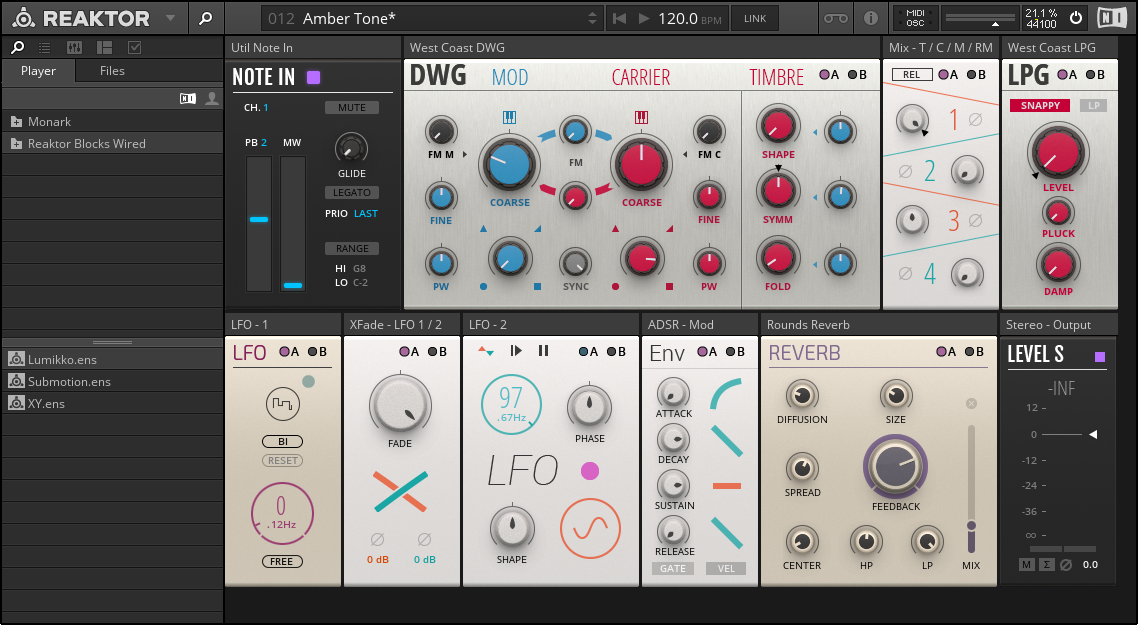The height and width of the screenshot is (625, 1138).
Task: Click the Native Instruments logo in the header
Action: [x=1112, y=17]
